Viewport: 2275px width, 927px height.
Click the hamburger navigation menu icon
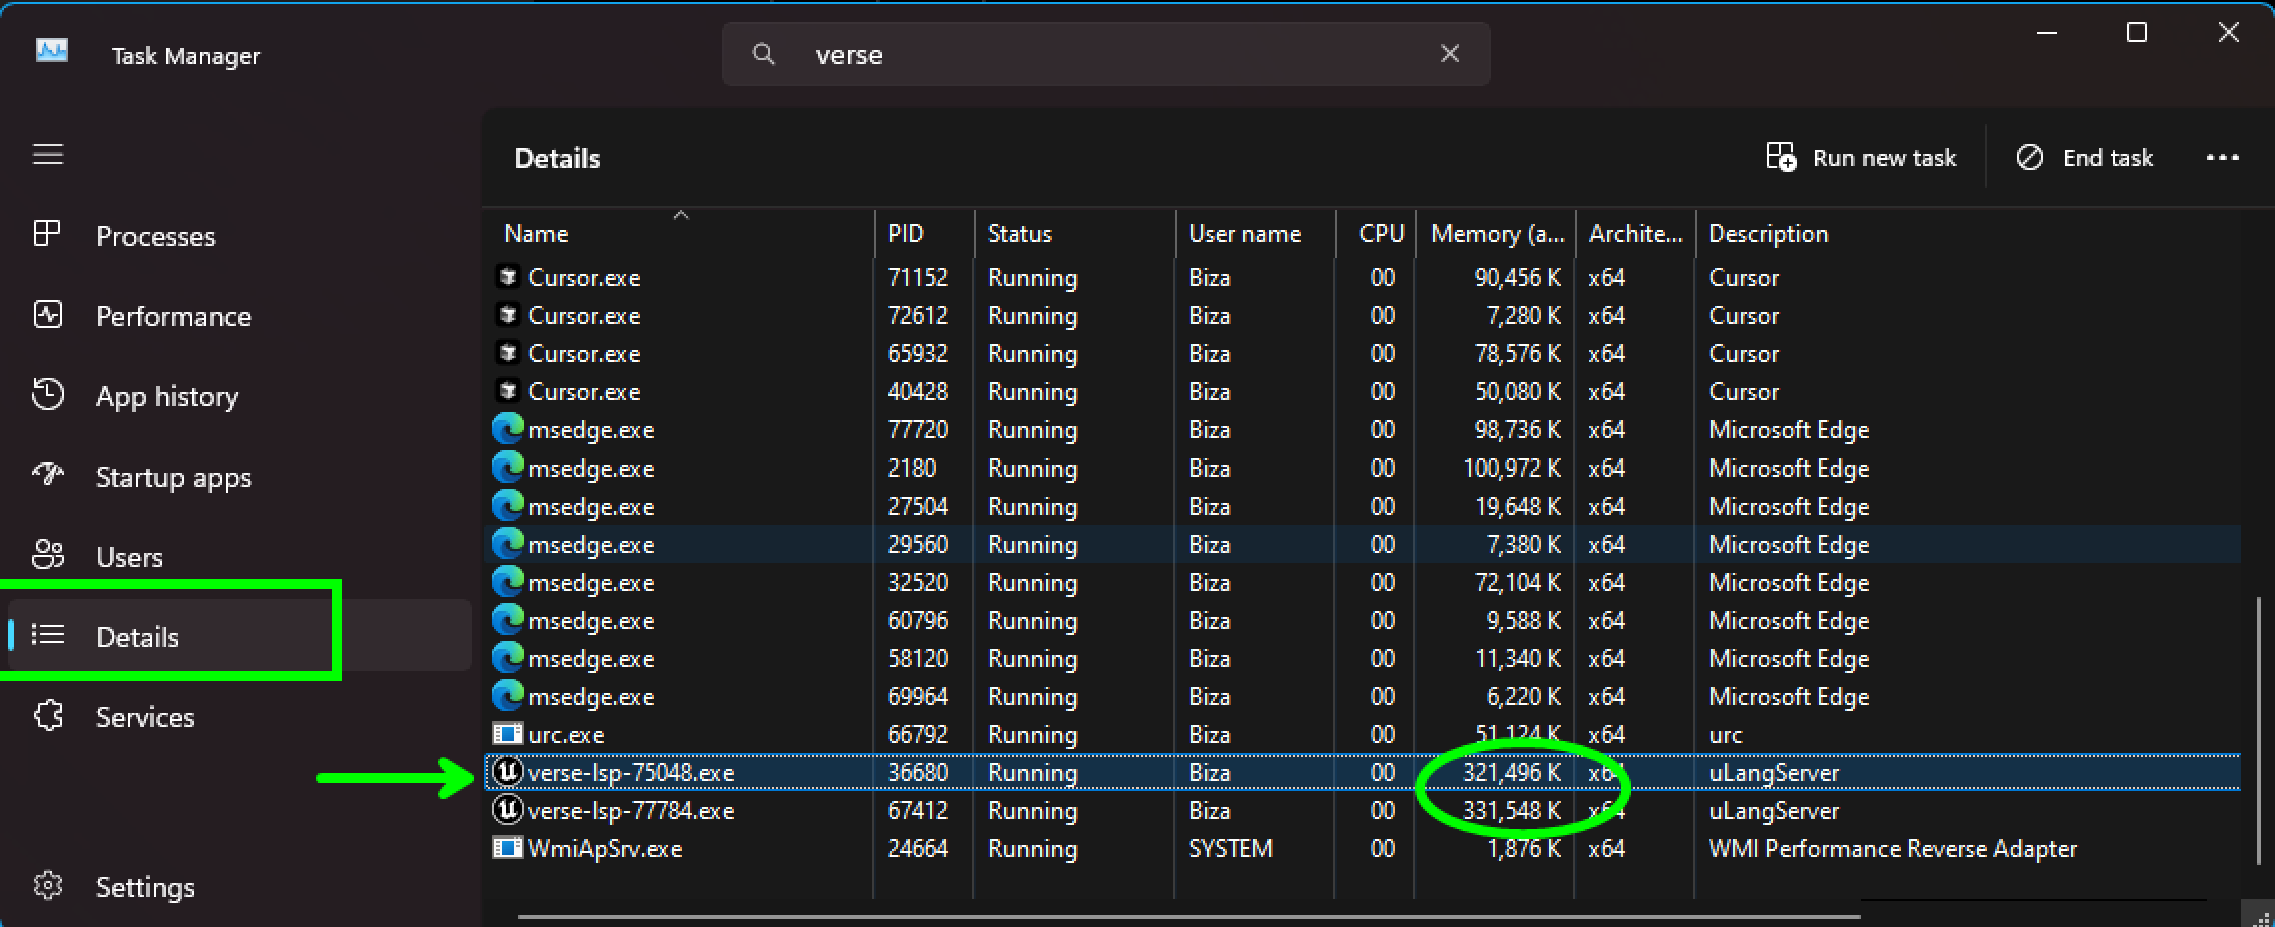coord(48,155)
